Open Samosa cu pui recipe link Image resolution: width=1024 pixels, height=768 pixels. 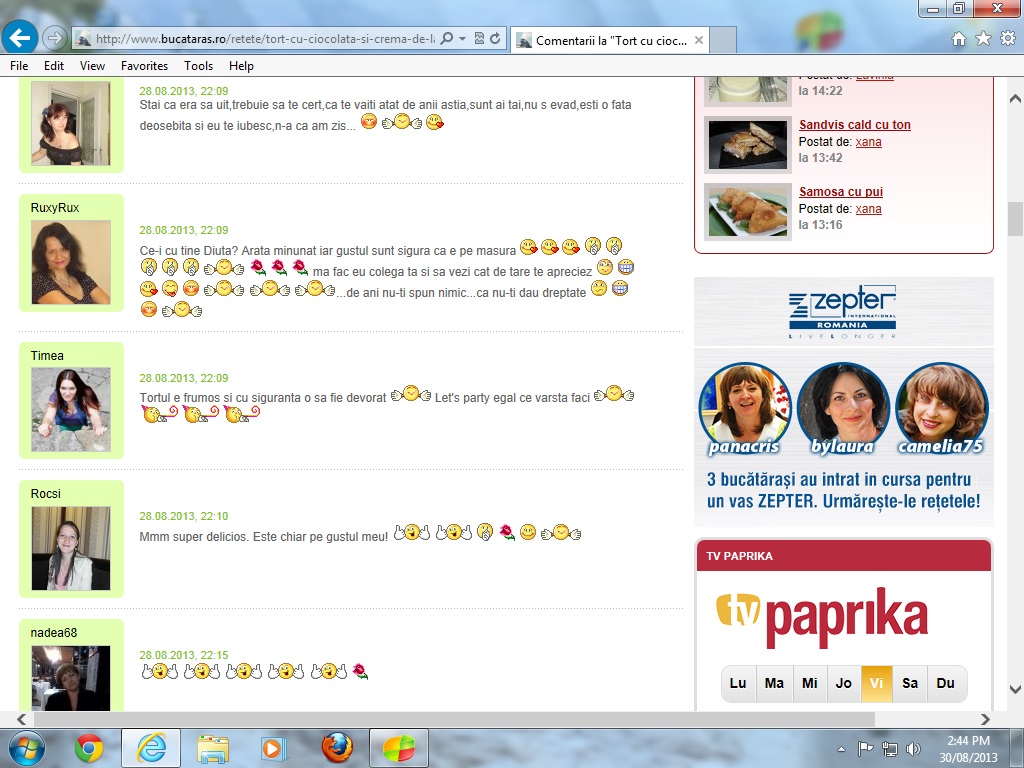click(x=840, y=192)
